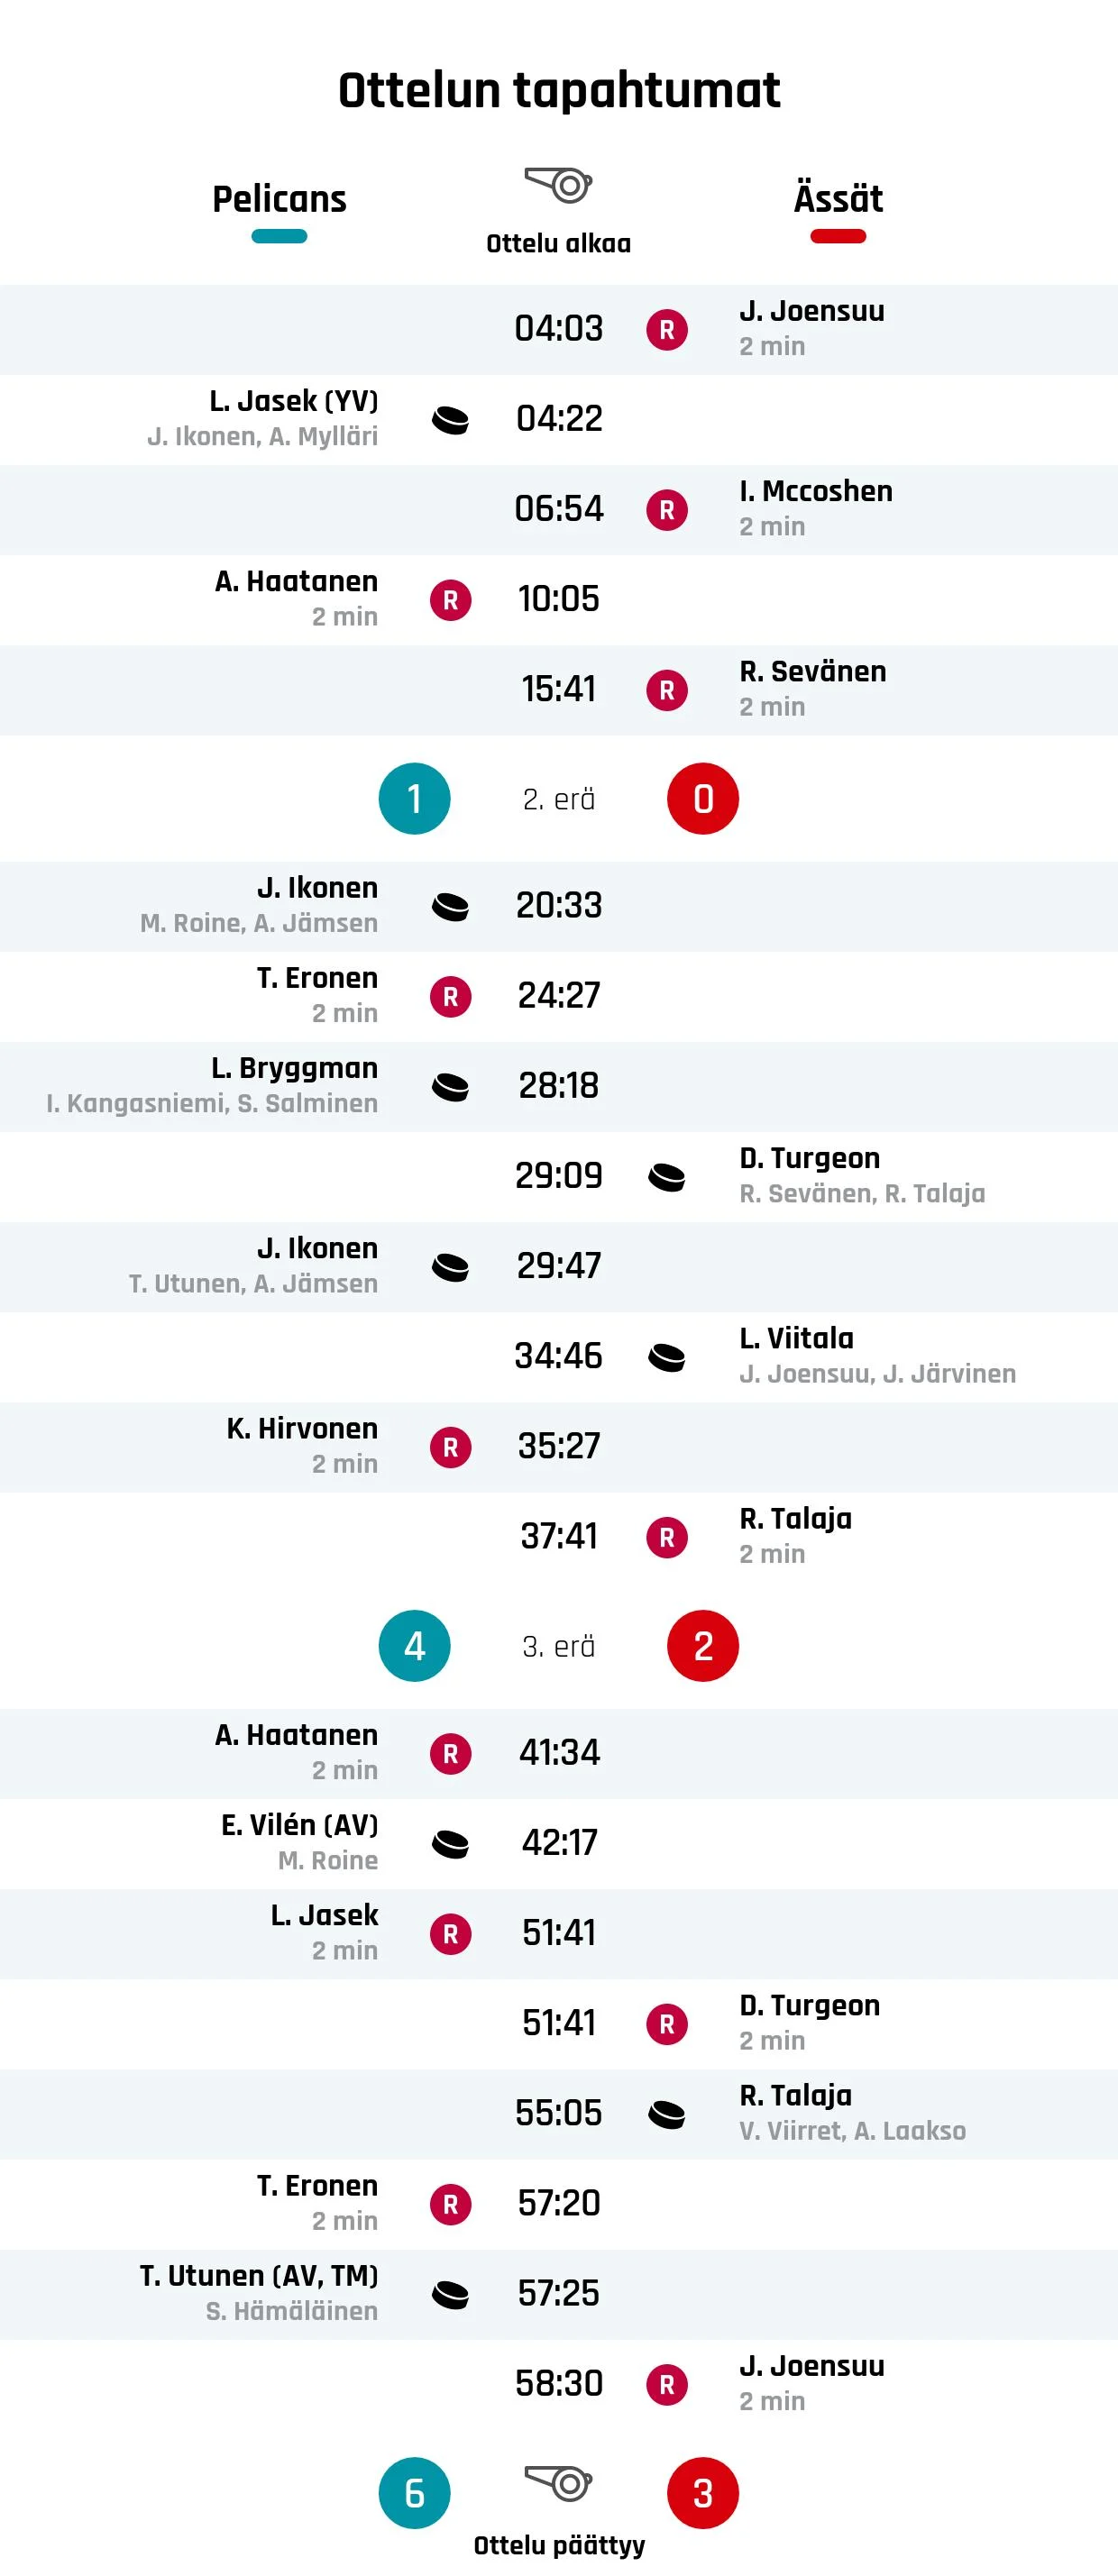Select the Pelicans team header
Viewport: 1118px width, 2576px height.
pyautogui.click(x=279, y=199)
